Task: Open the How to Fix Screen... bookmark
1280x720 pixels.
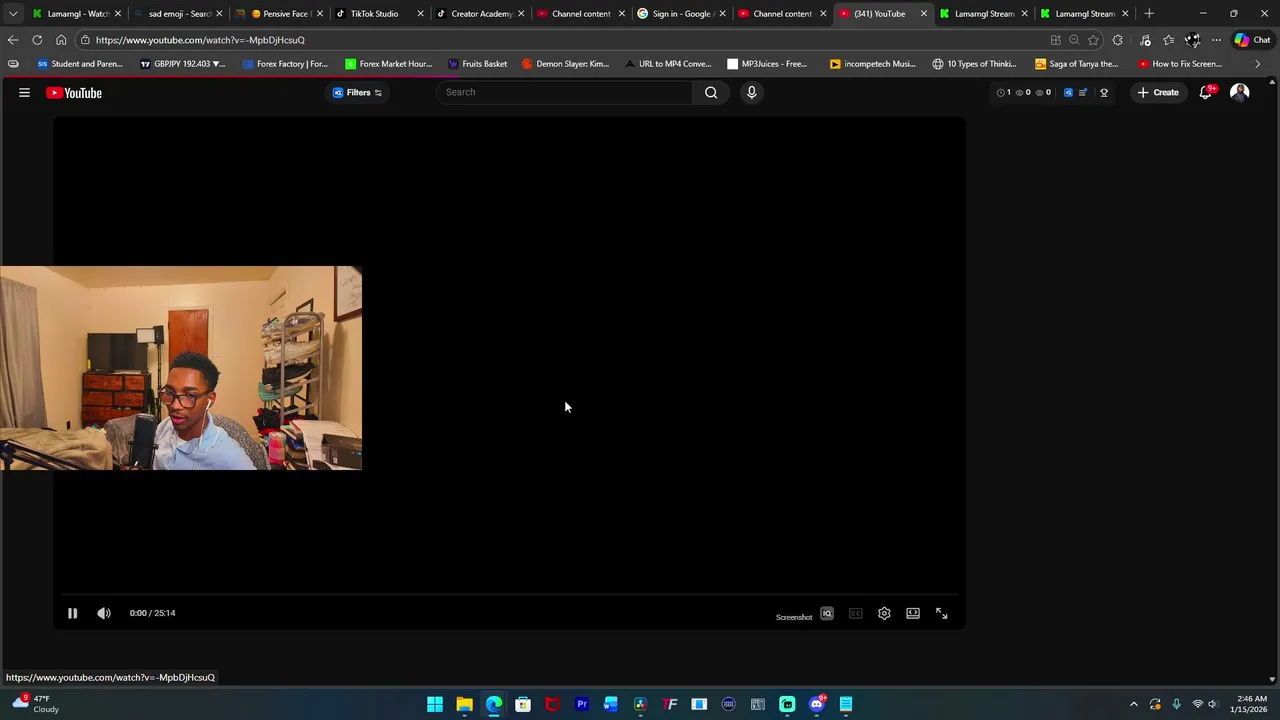Action: pyautogui.click(x=1180, y=64)
